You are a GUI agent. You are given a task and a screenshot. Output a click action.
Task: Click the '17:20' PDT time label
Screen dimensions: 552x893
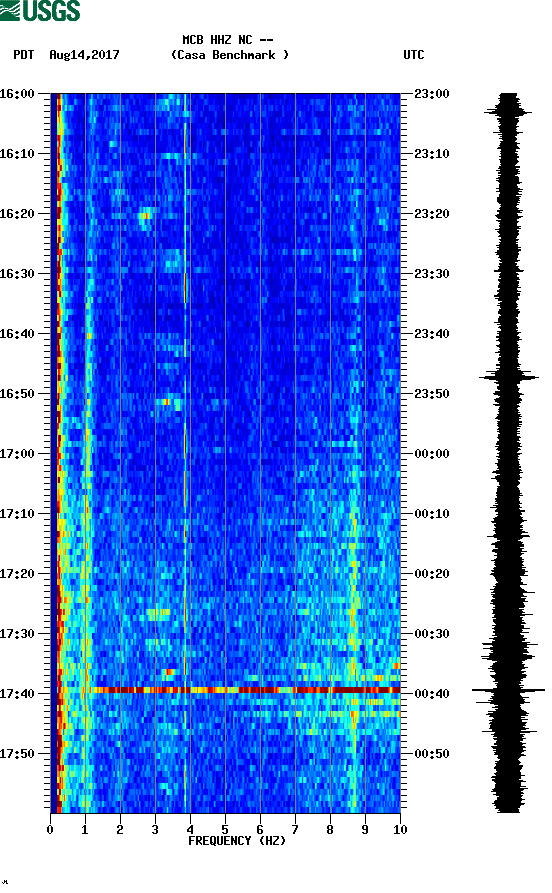click(x=17, y=574)
